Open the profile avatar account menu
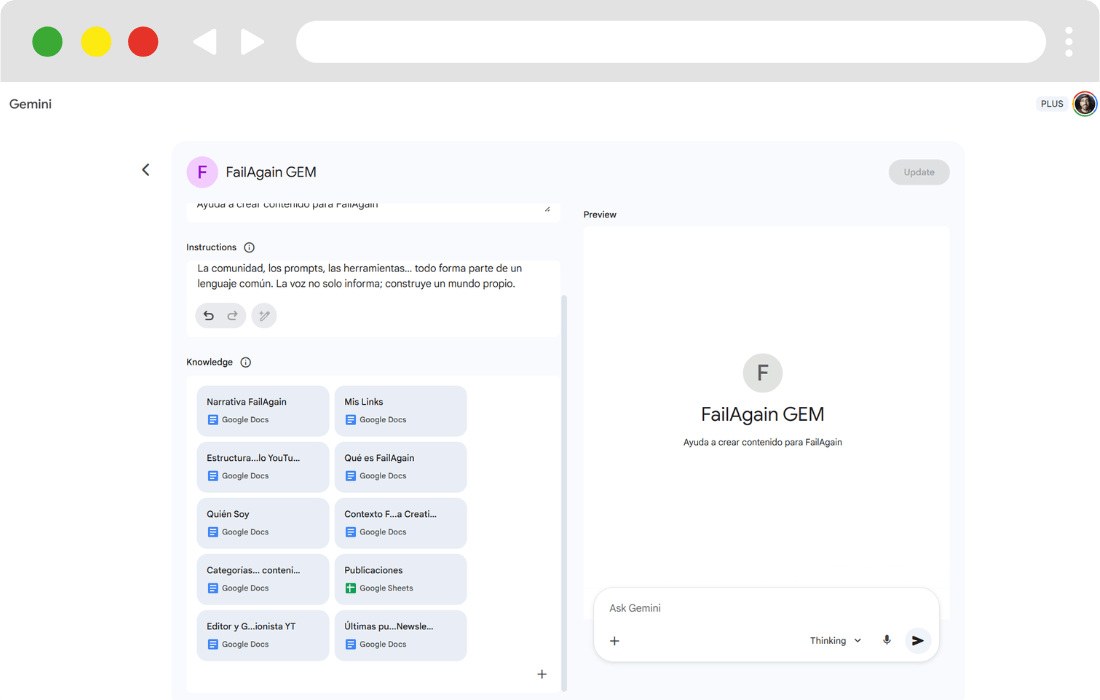This screenshot has height=700, width=1100. click(x=1084, y=104)
